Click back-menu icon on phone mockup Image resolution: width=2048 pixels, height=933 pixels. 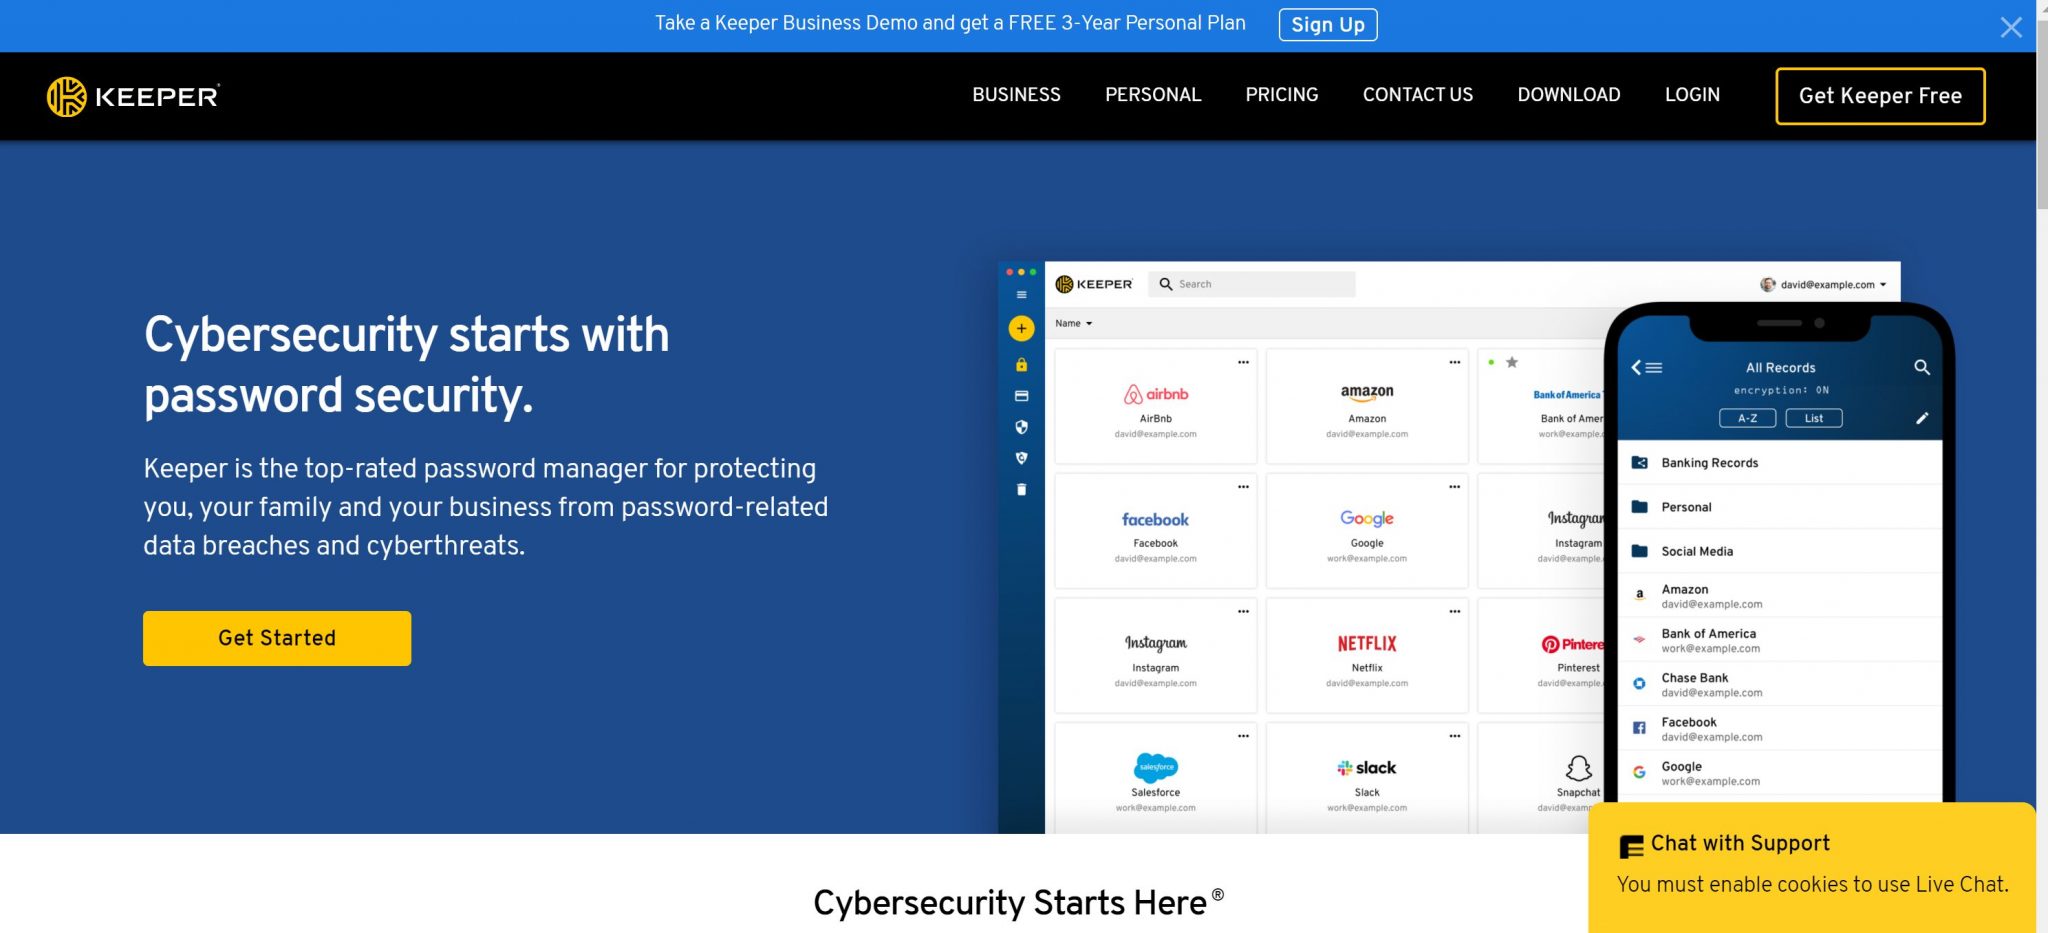click(1646, 367)
